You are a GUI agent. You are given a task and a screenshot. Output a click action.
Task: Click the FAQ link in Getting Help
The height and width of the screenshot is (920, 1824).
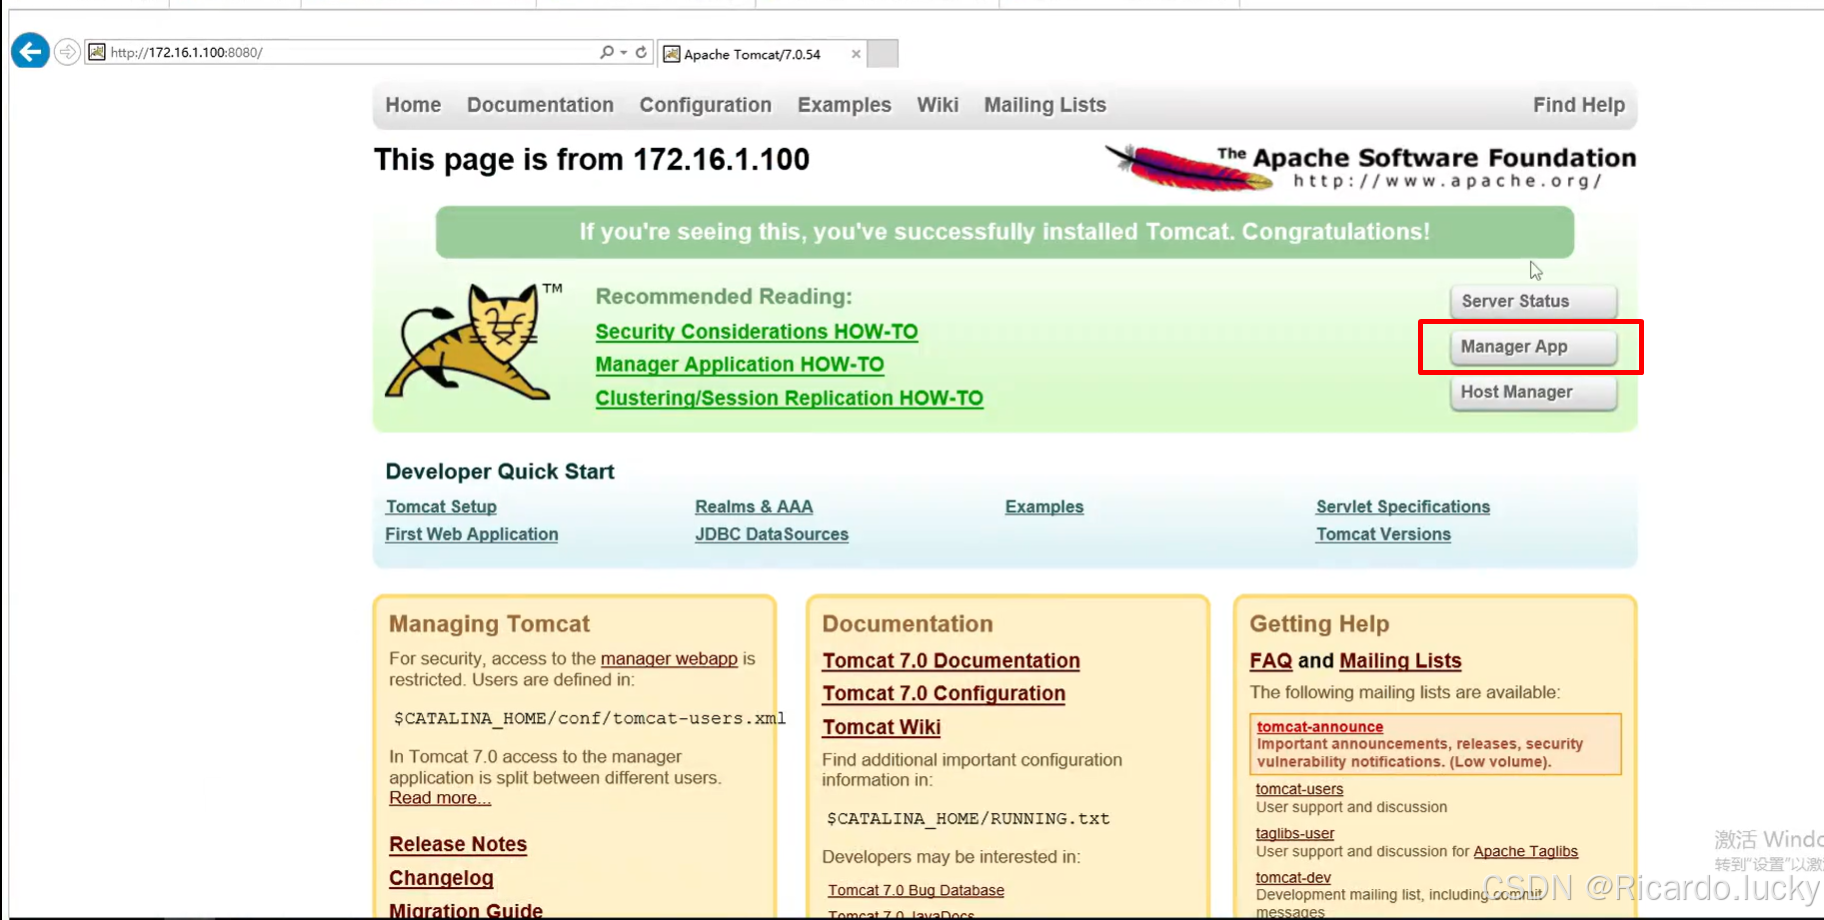pyautogui.click(x=1270, y=661)
